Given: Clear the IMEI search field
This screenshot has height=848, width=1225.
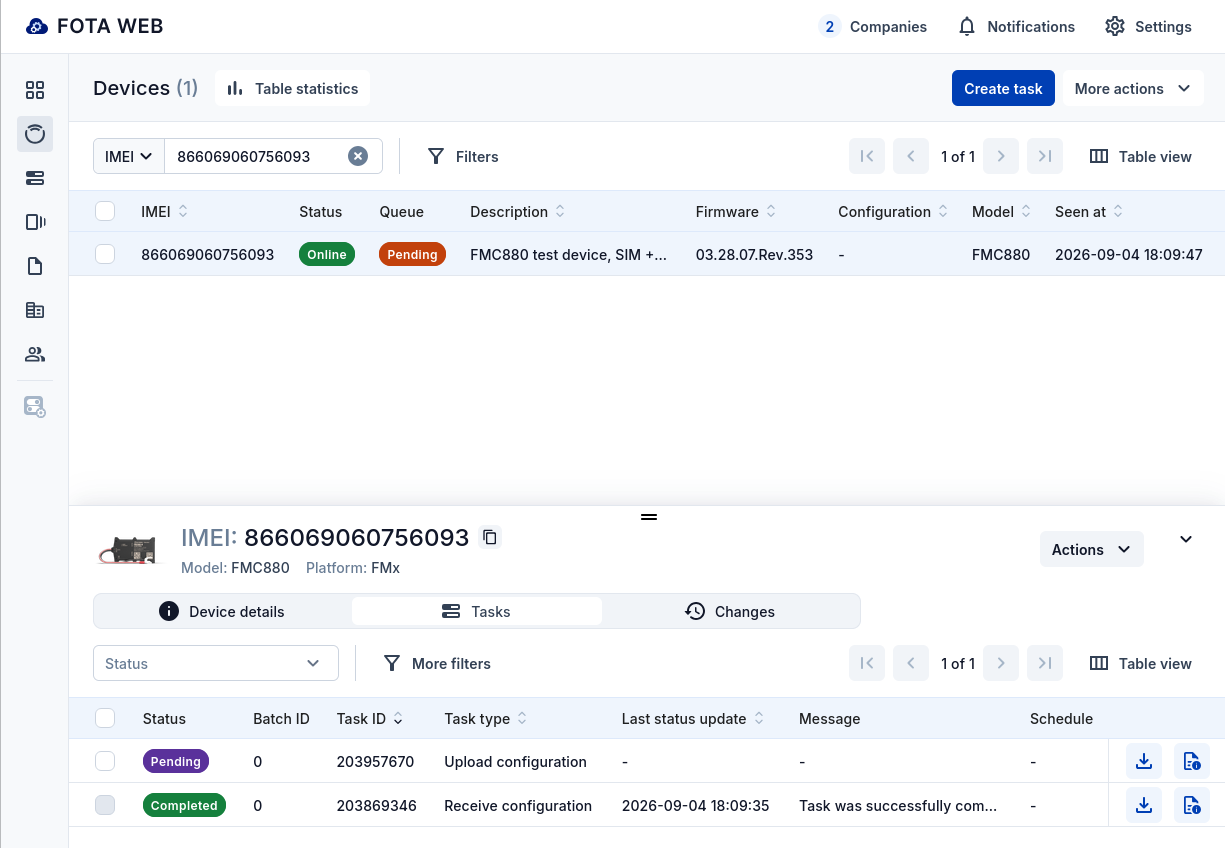Looking at the screenshot, I should (x=358, y=156).
